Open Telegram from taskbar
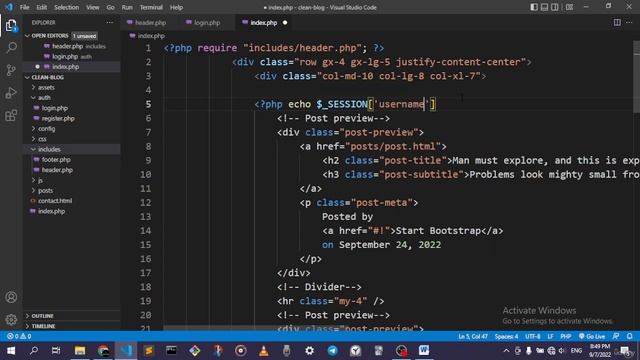Viewport: 640px width, 360px height. pos(333,351)
